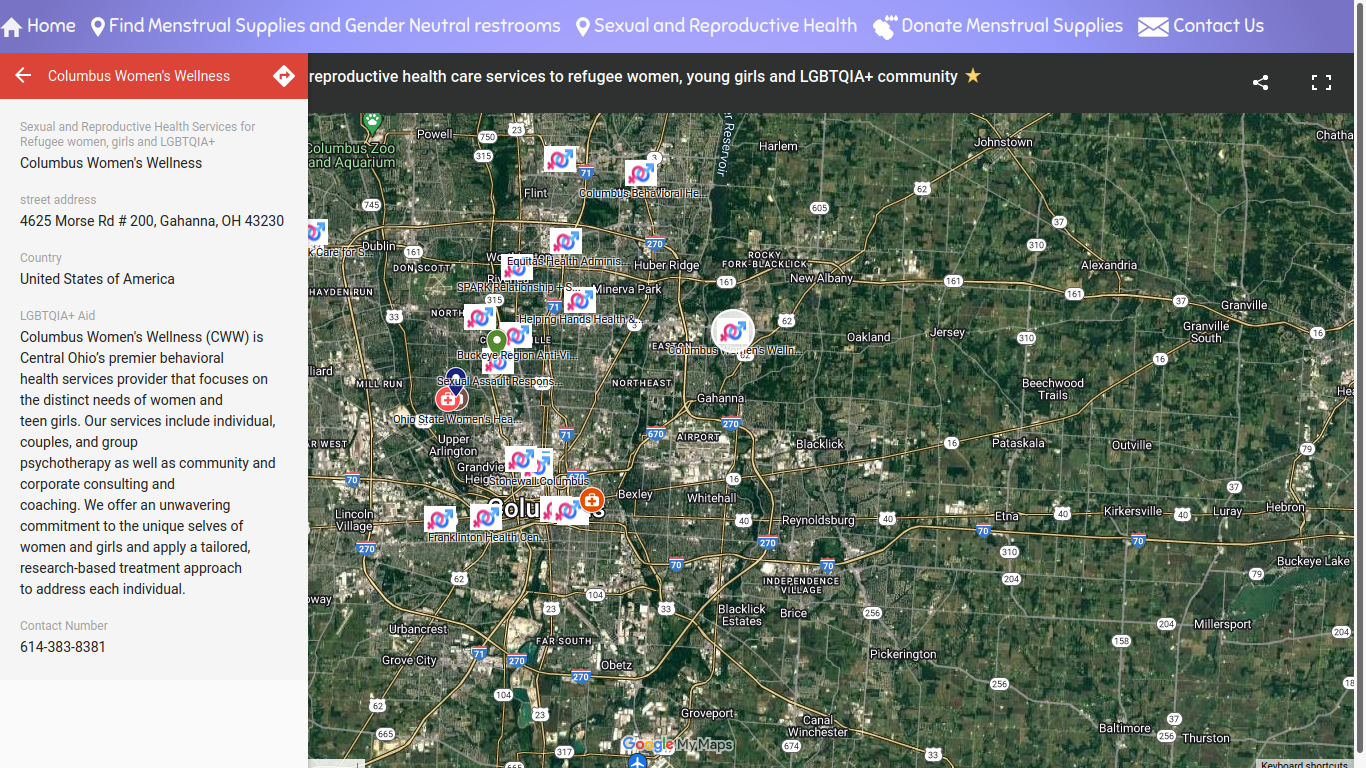1366x768 pixels.
Task: Select the Helping Hands Health marker
Action: pos(579,301)
